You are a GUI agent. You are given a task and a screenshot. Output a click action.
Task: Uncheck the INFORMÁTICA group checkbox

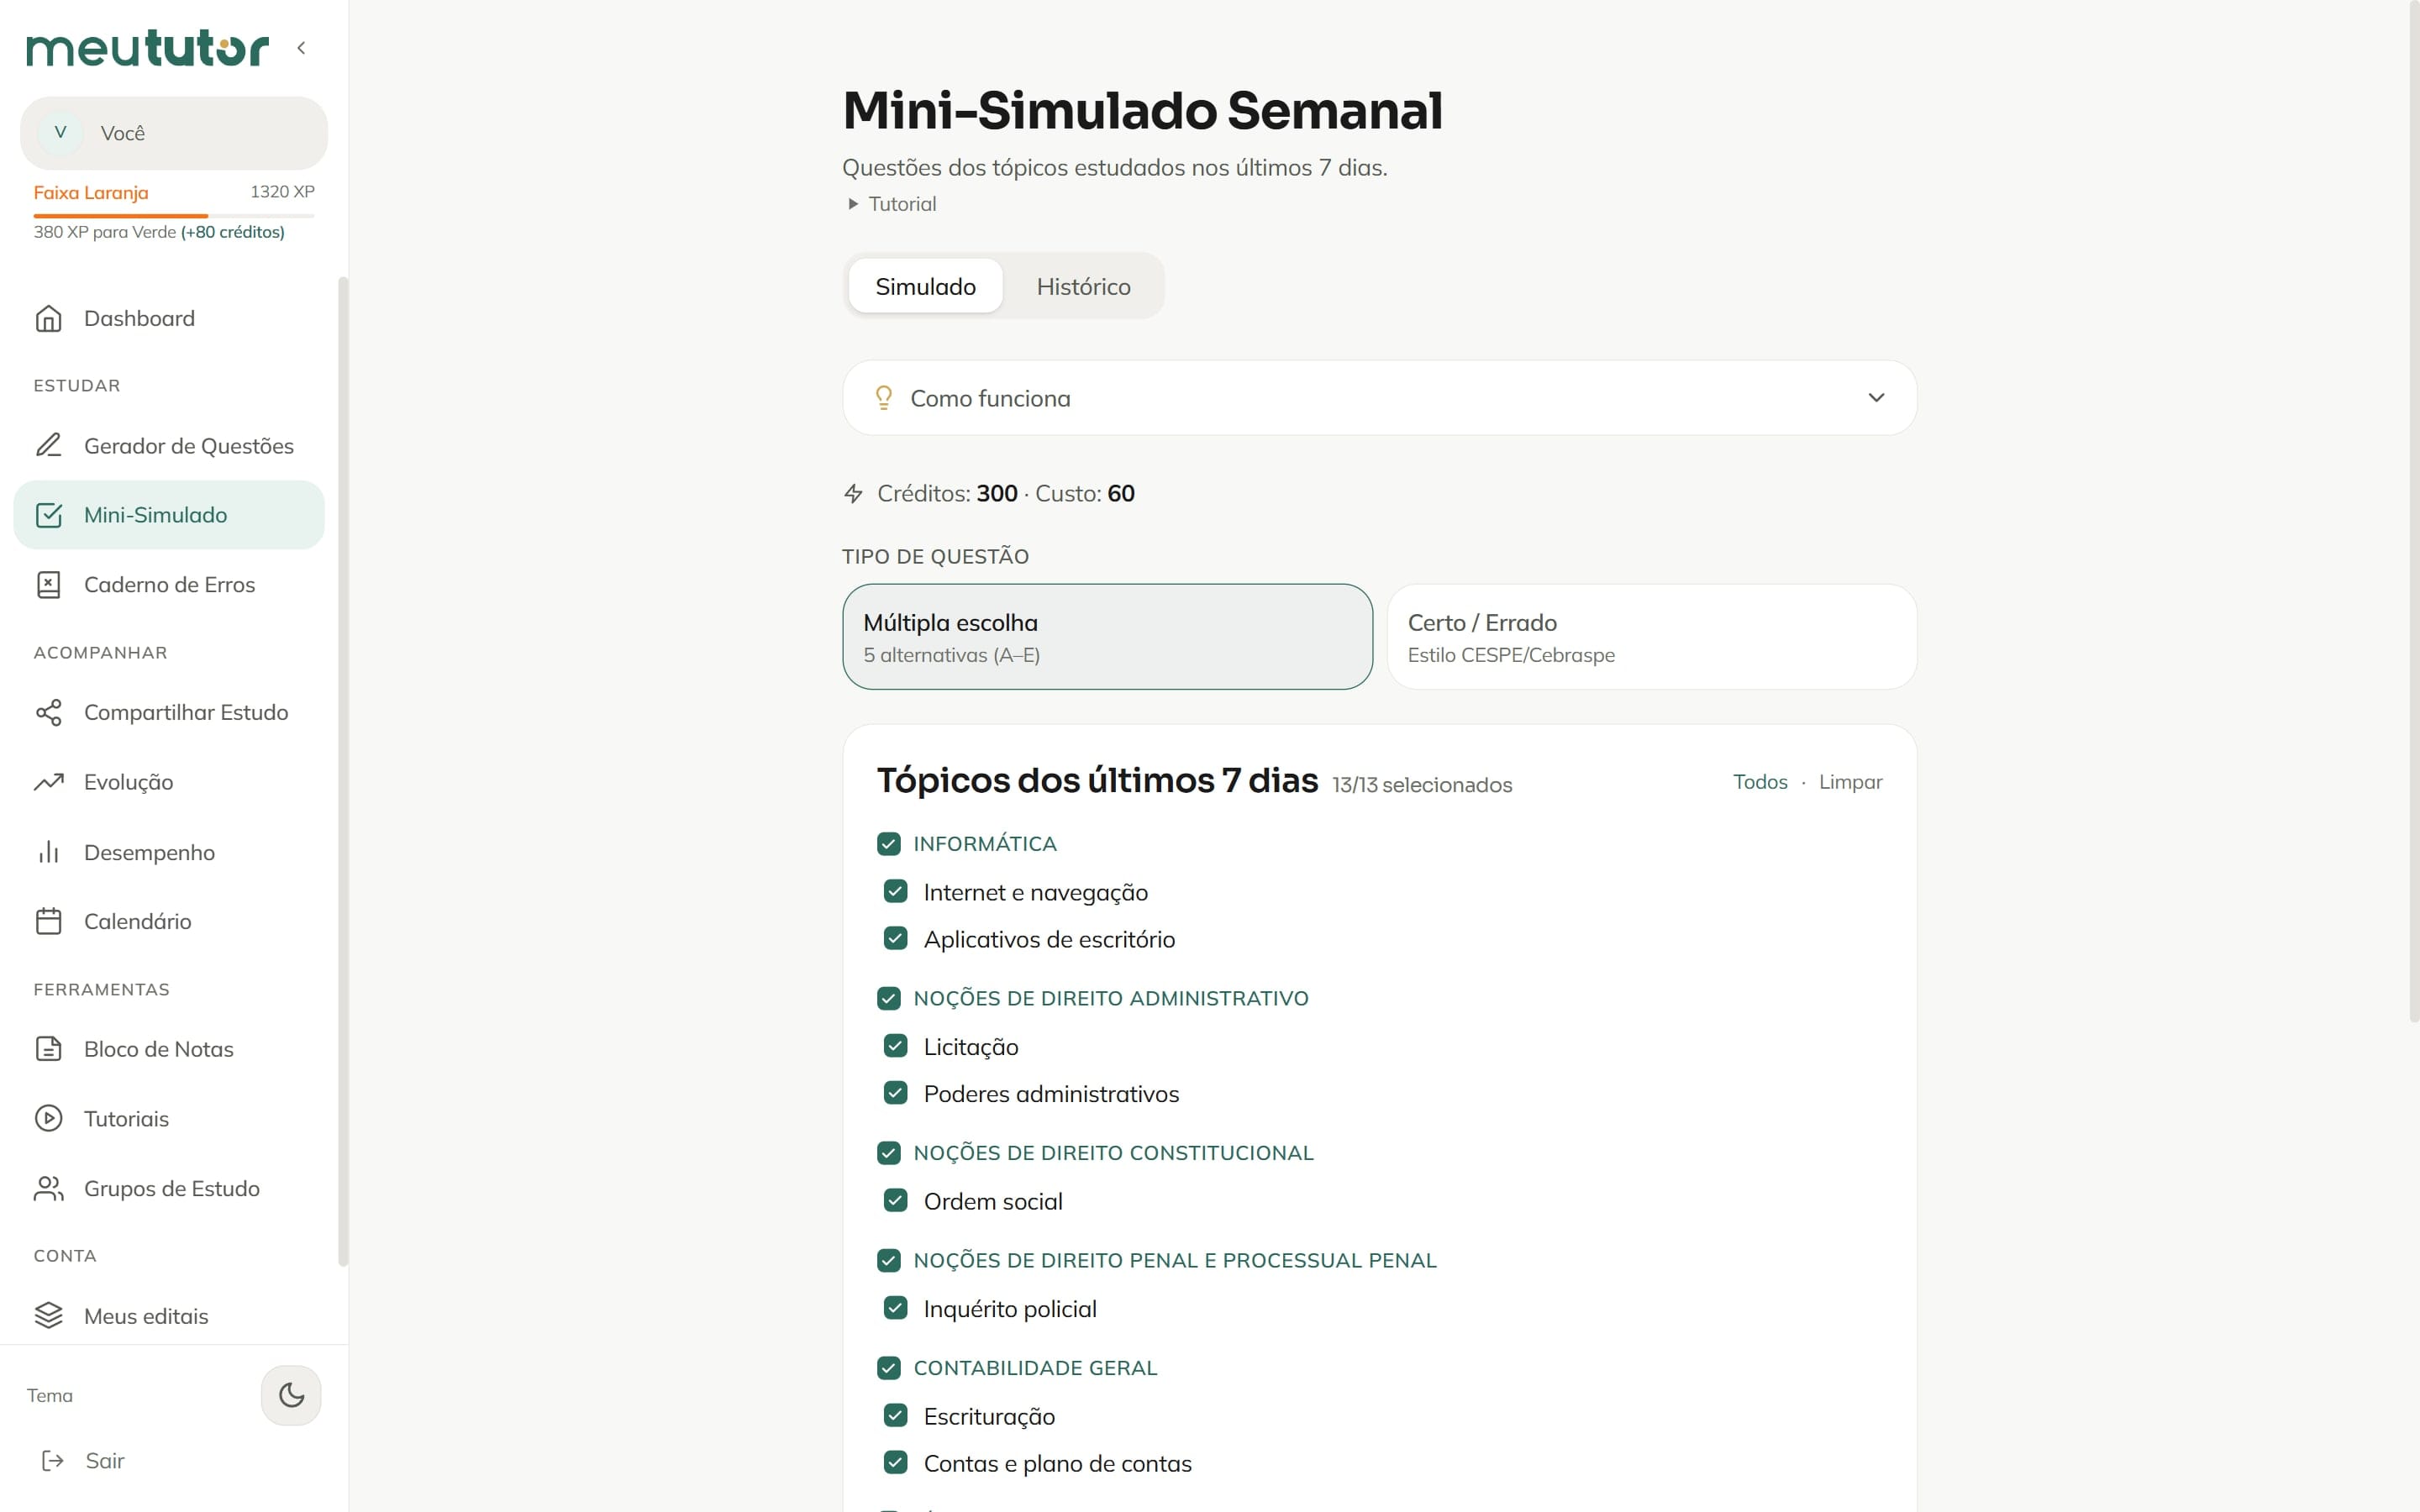(889, 844)
